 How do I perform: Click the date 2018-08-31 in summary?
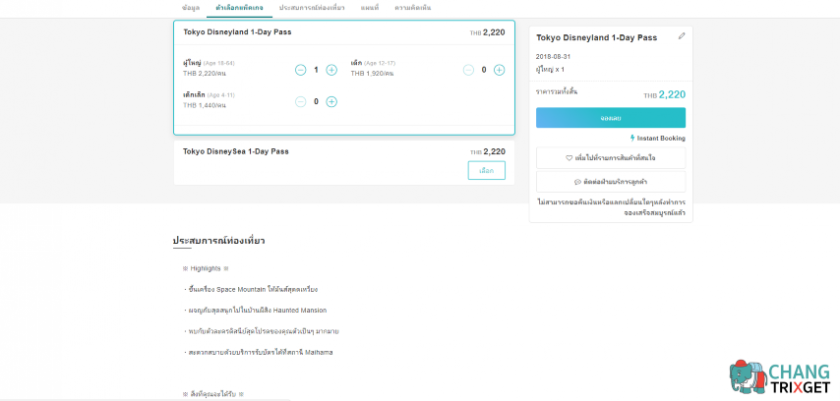(552, 57)
